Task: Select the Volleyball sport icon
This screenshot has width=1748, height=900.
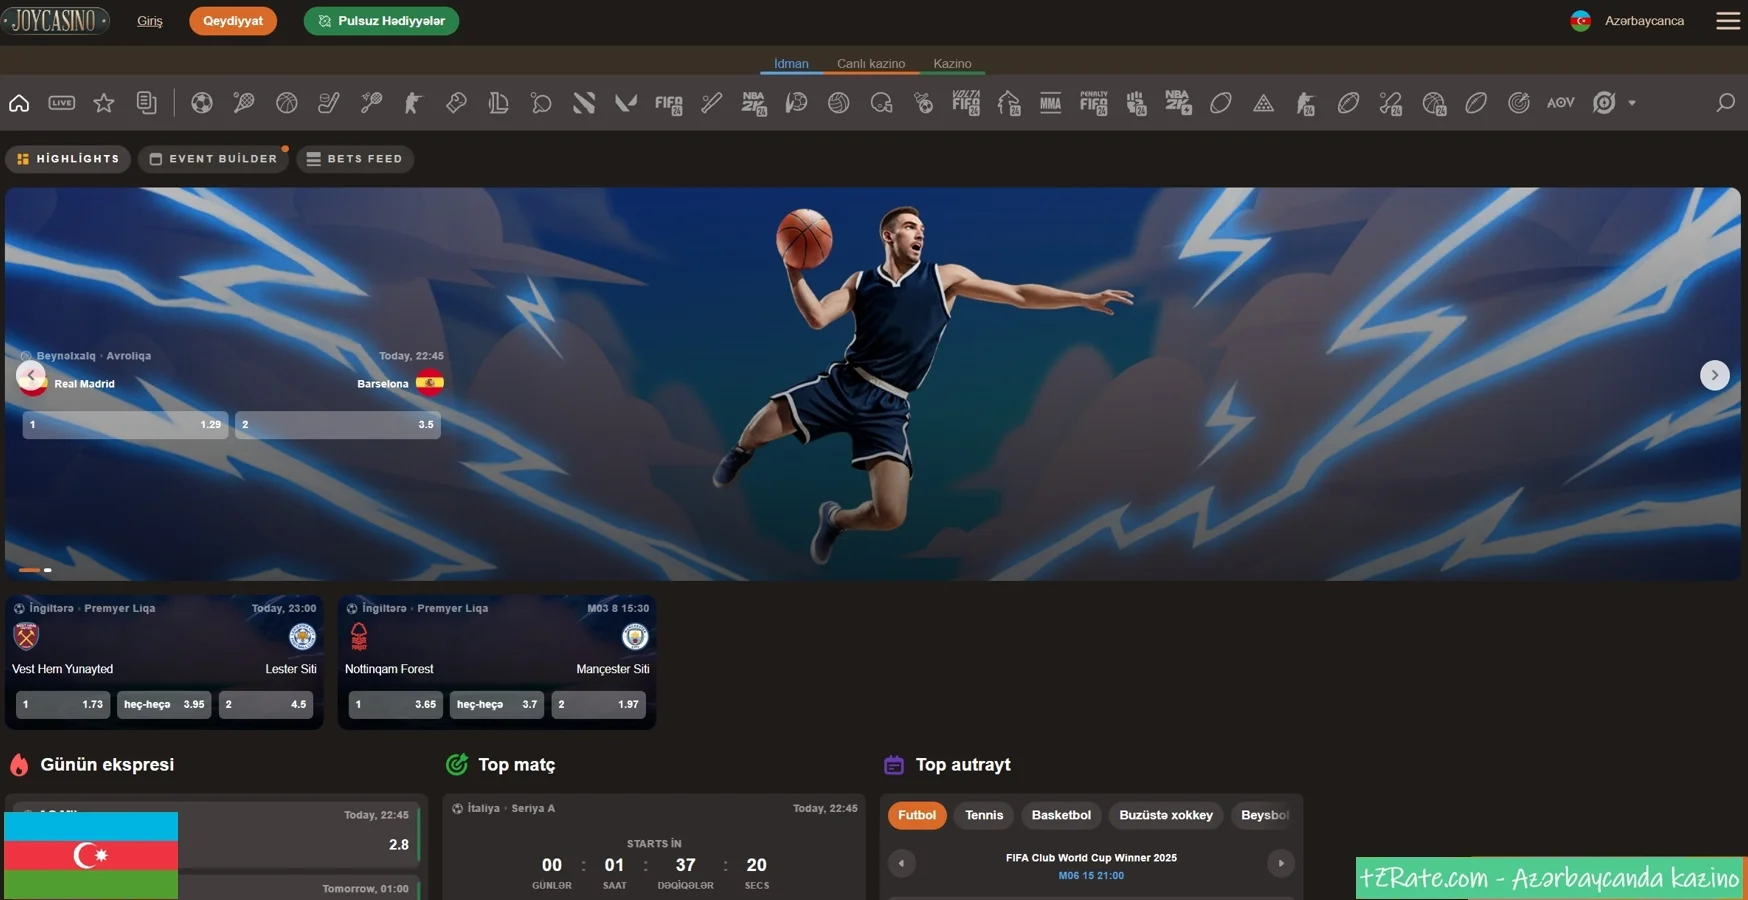Action: pos(838,103)
